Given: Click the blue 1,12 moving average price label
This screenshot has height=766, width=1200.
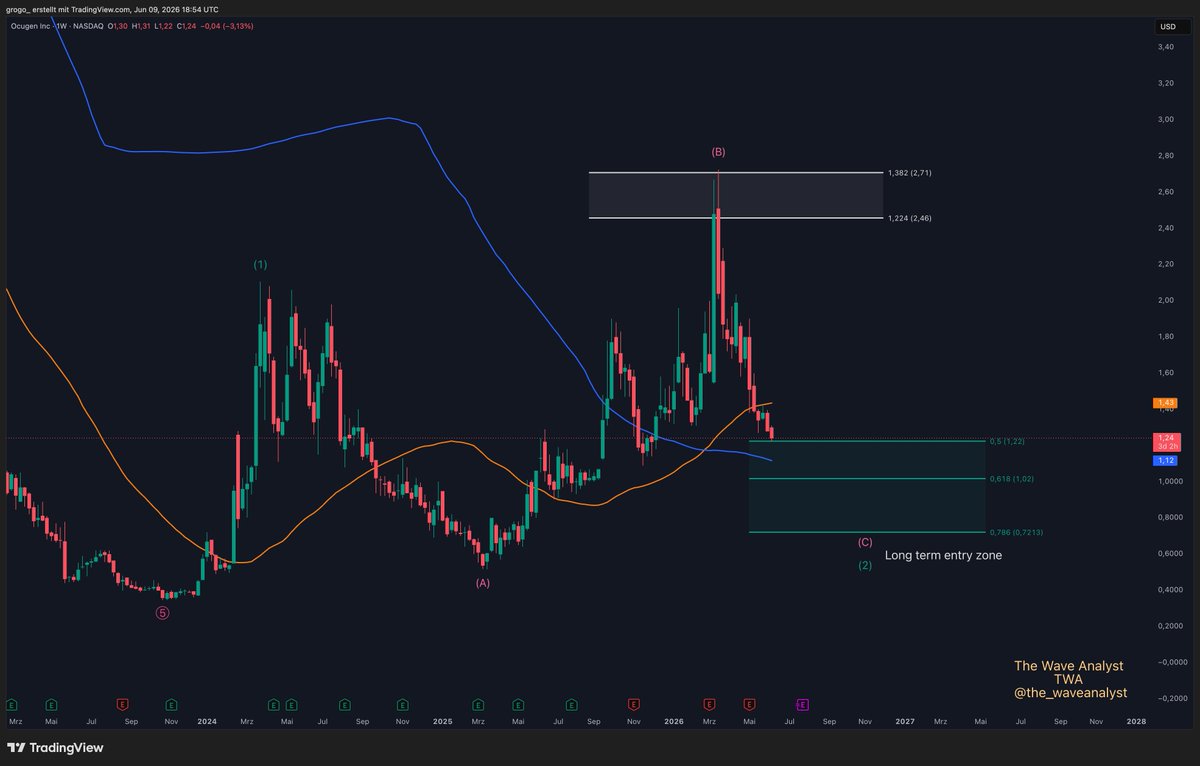Looking at the screenshot, I should [x=1164, y=460].
